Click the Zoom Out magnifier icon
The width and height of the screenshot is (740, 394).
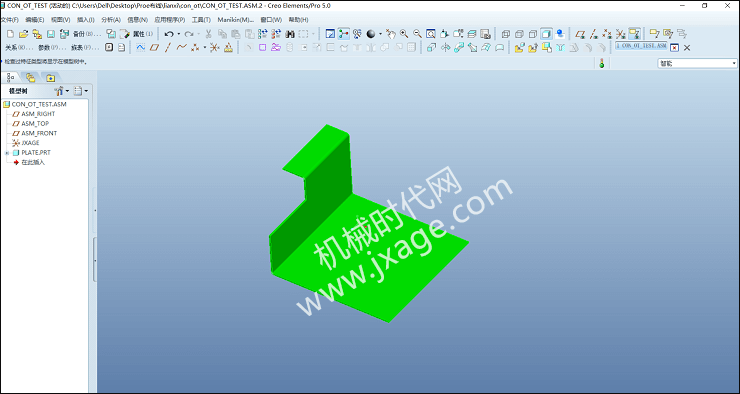coord(417,34)
